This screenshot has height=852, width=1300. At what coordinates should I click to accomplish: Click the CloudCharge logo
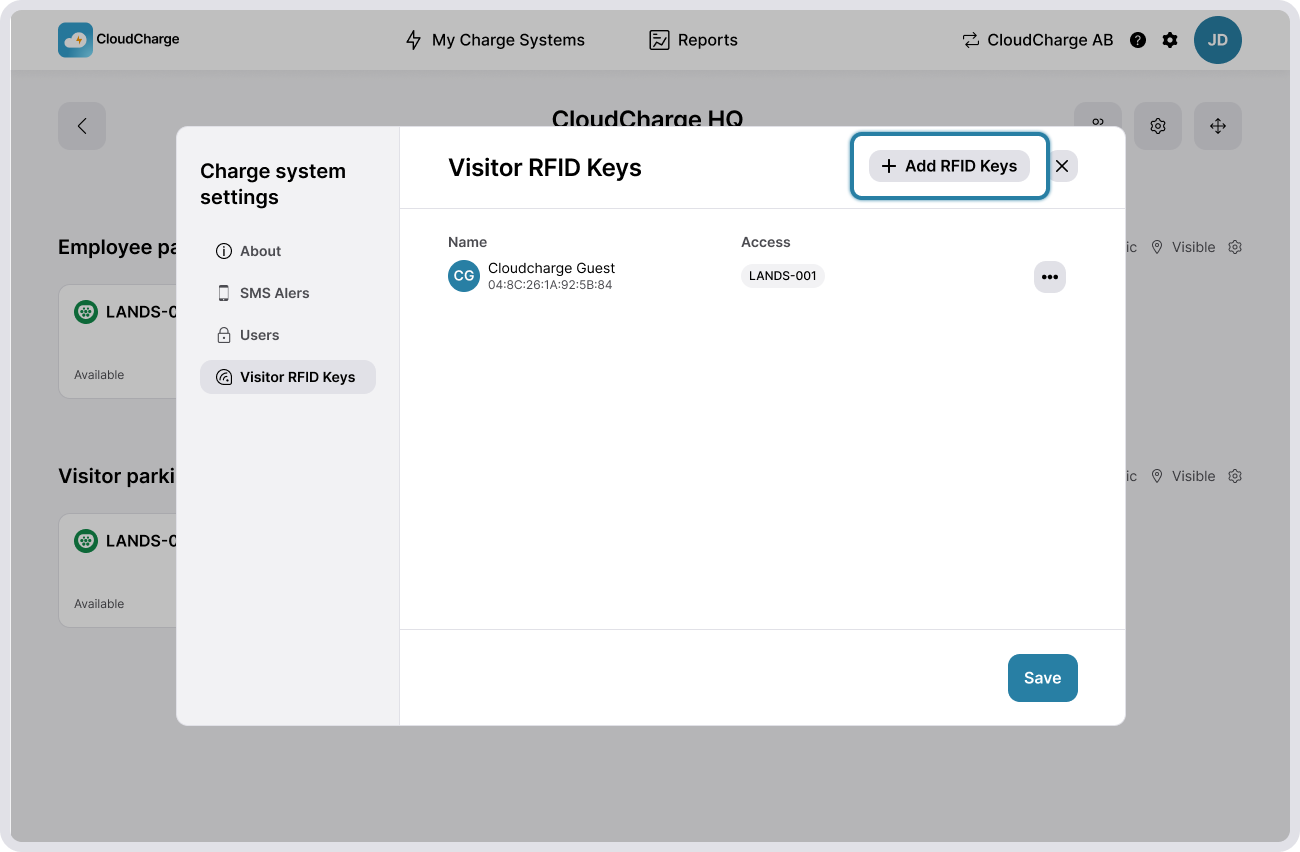click(118, 39)
